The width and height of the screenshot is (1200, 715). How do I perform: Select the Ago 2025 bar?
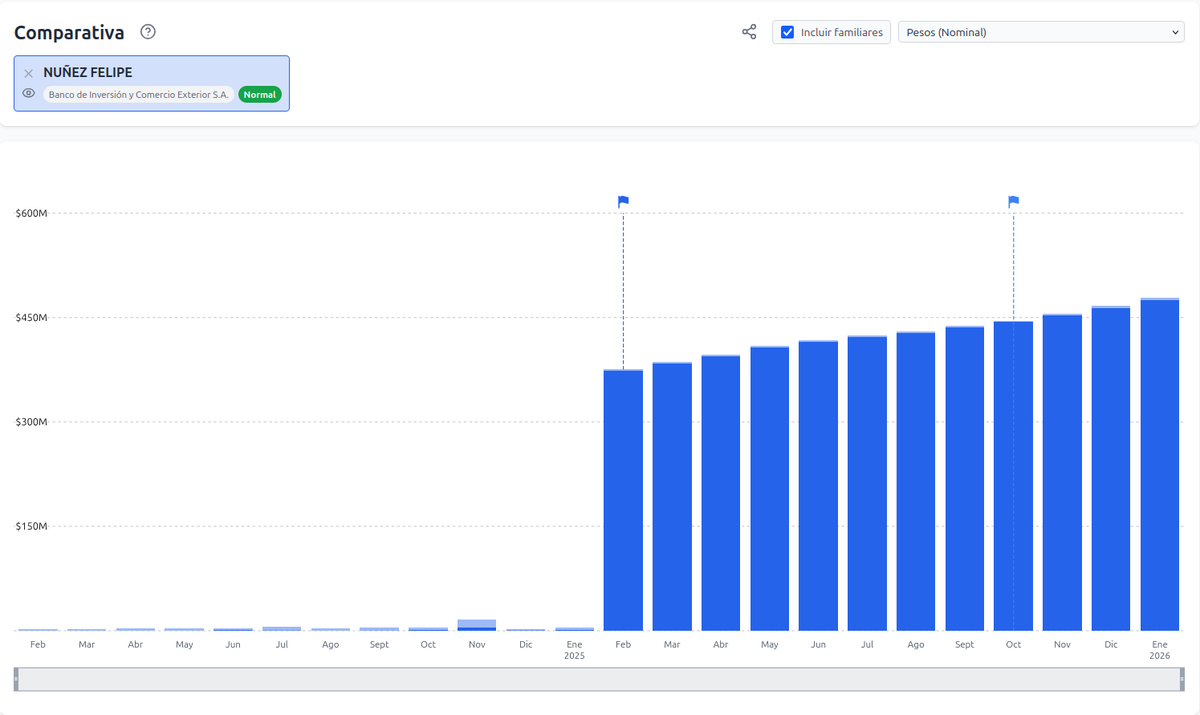[x=916, y=481]
